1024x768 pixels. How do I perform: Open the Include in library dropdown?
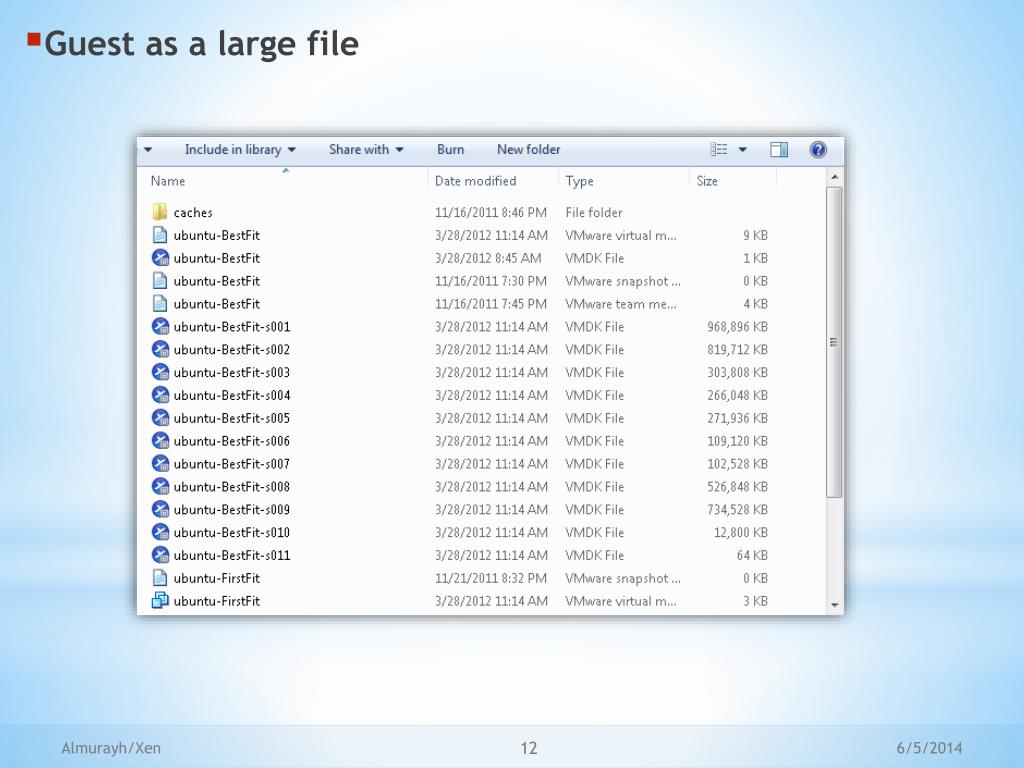click(x=240, y=150)
